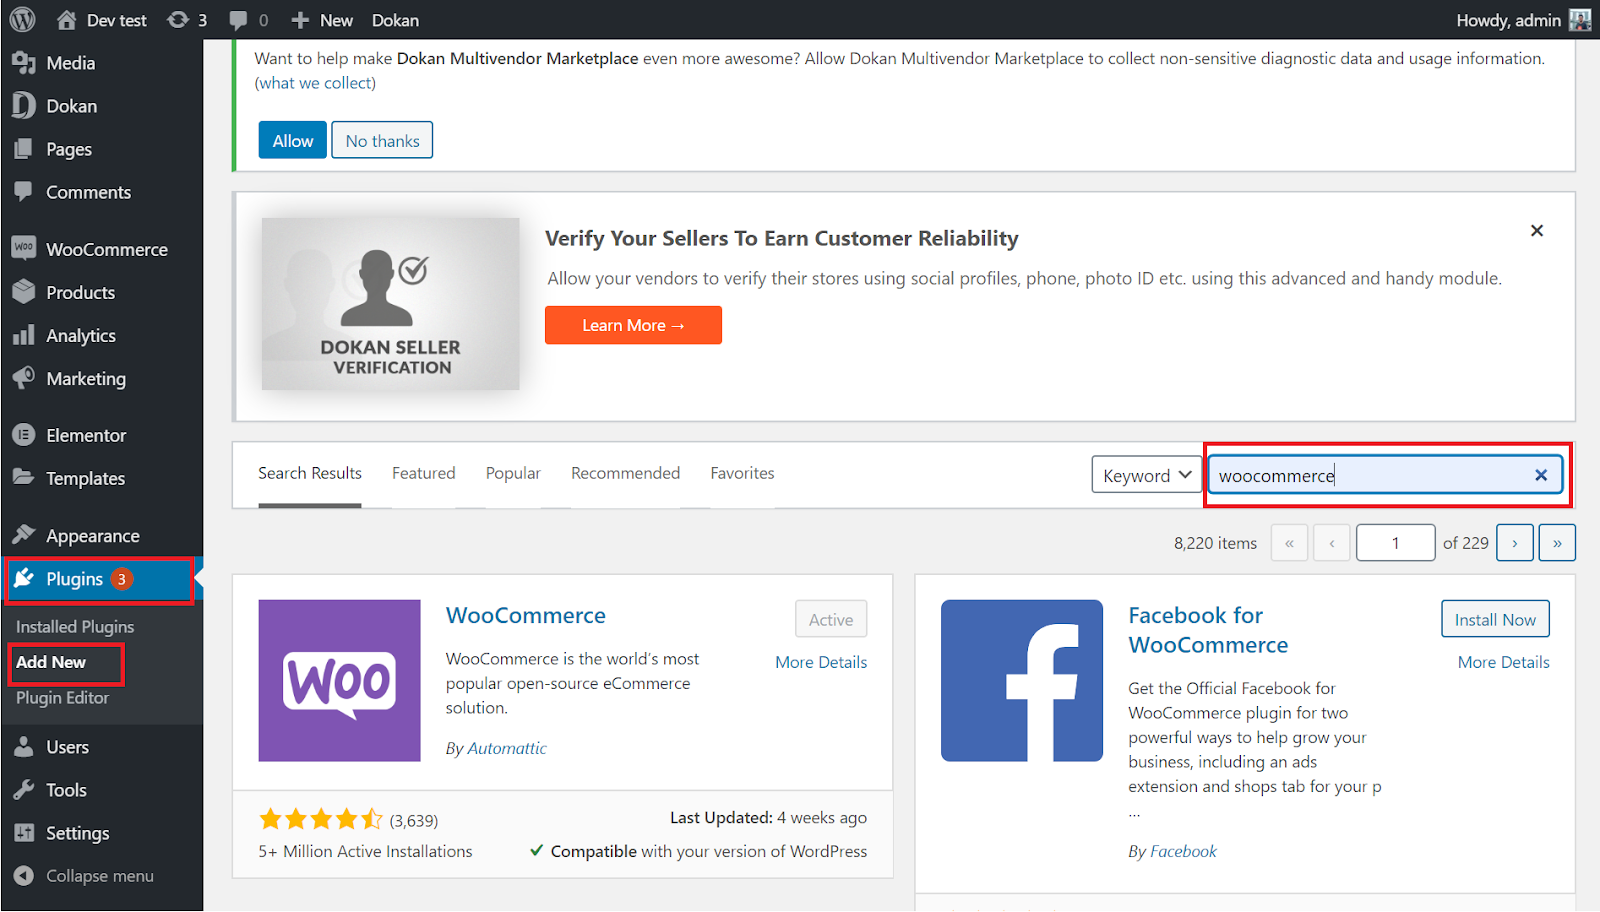Click the Products sidebar icon

click(24, 292)
